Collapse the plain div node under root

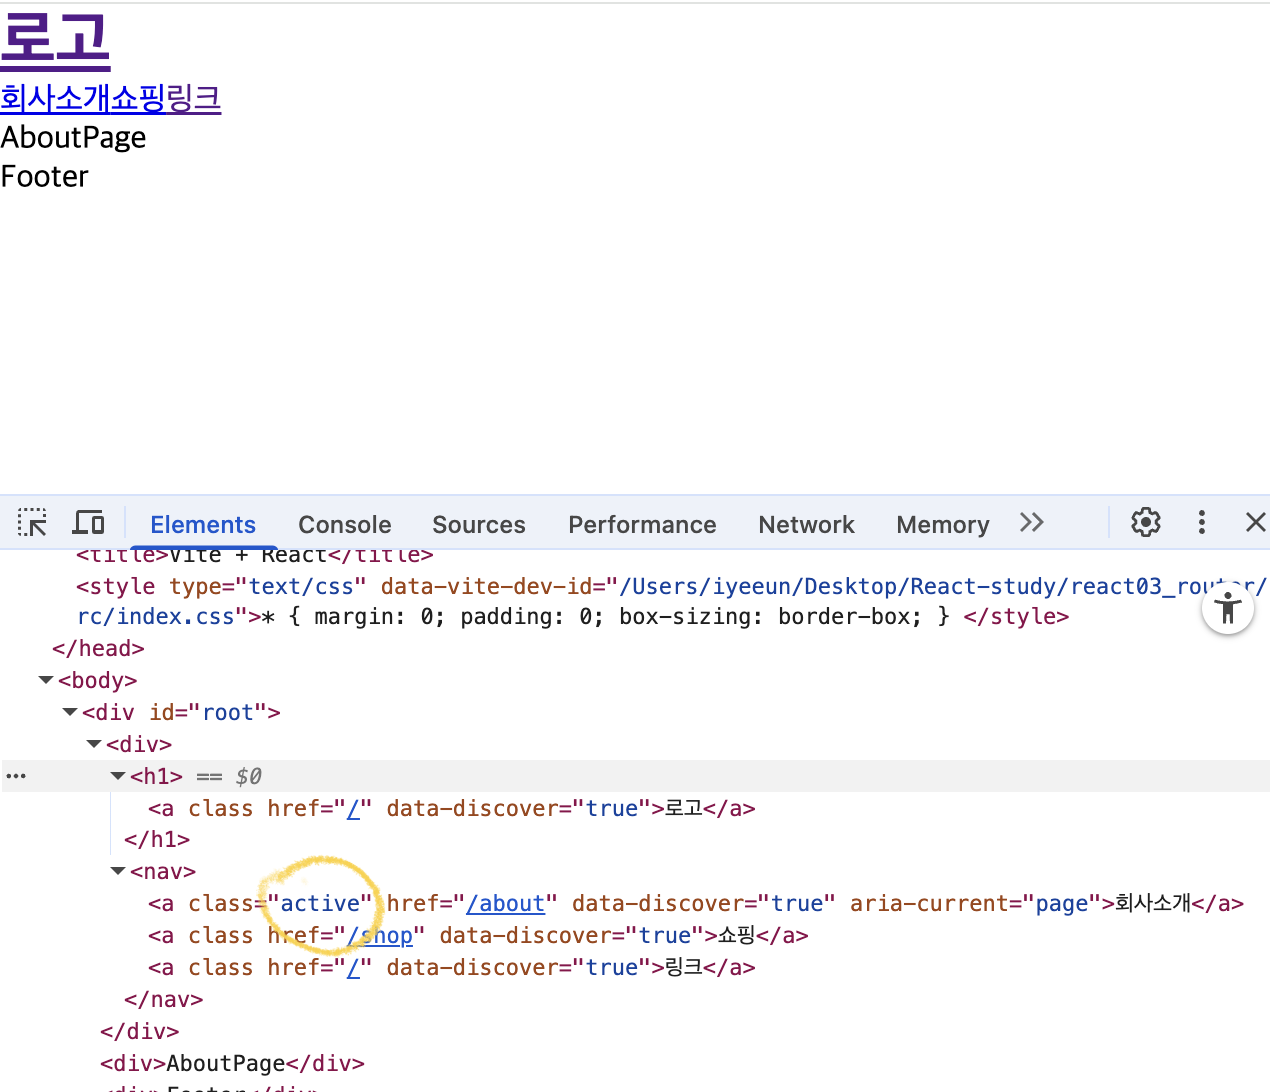[x=94, y=744]
